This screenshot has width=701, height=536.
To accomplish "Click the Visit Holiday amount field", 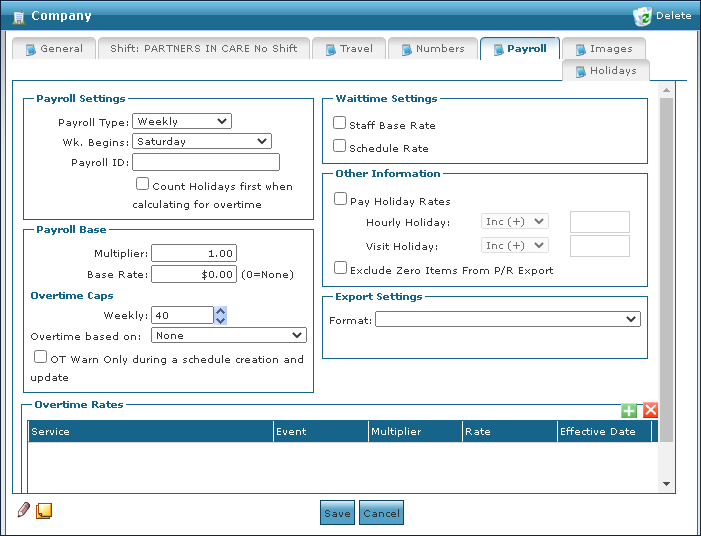I will (600, 246).
